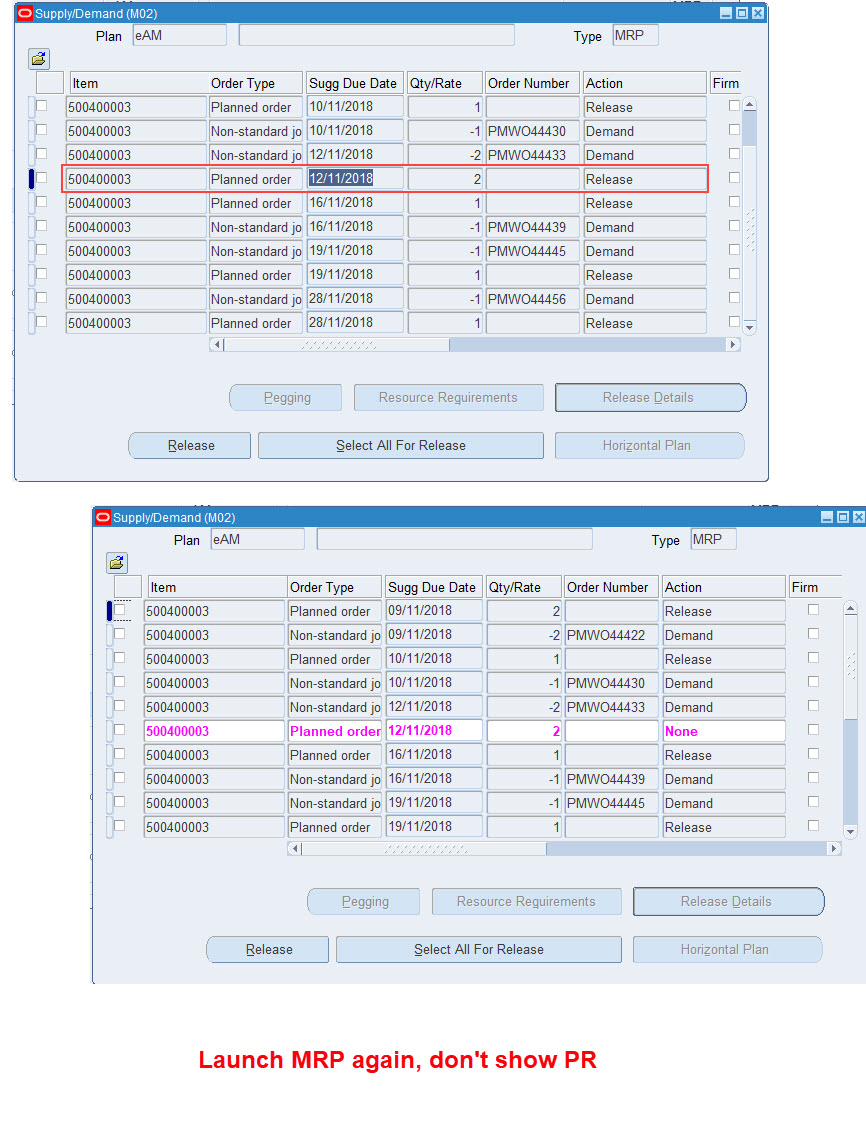Check the Firm checkbox for order PMWO44430
Screen dimensions: 866x1136
tap(736, 131)
